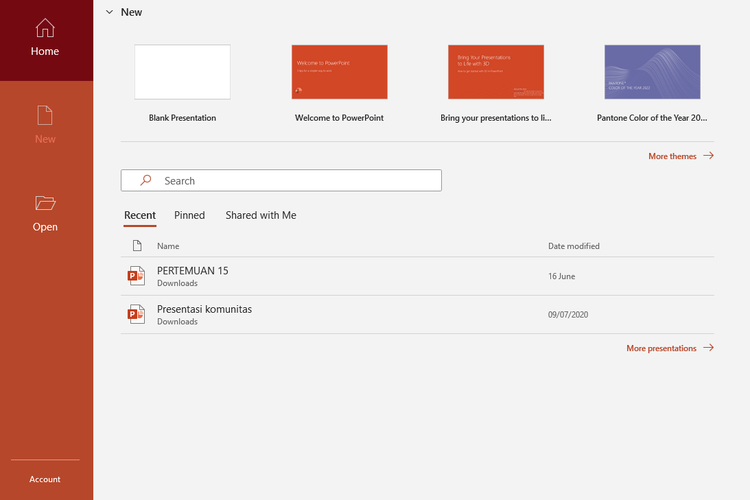
Task: Select the Pantone Color of the Year template
Action: click(x=652, y=72)
